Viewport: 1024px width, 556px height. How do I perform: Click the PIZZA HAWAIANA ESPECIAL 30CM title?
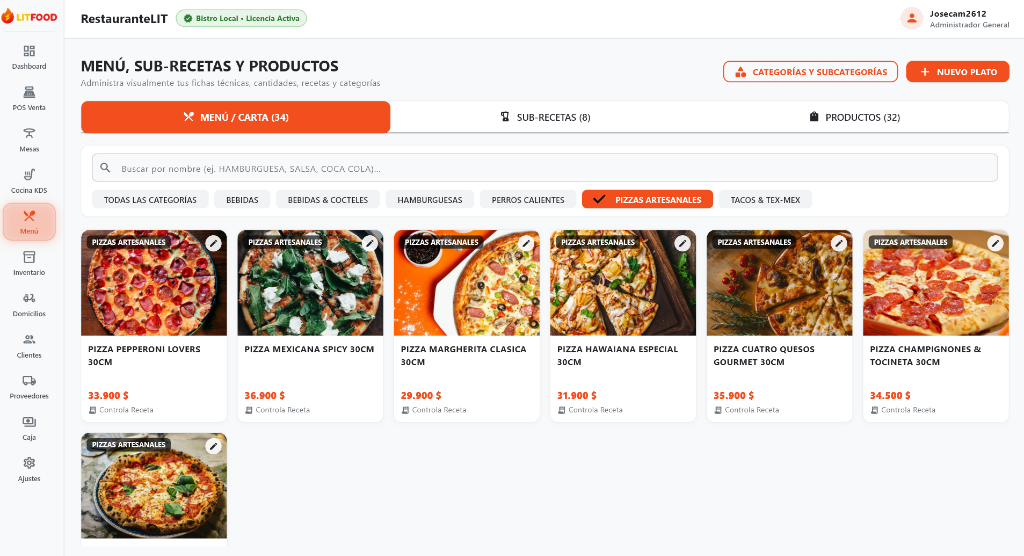[618, 355]
